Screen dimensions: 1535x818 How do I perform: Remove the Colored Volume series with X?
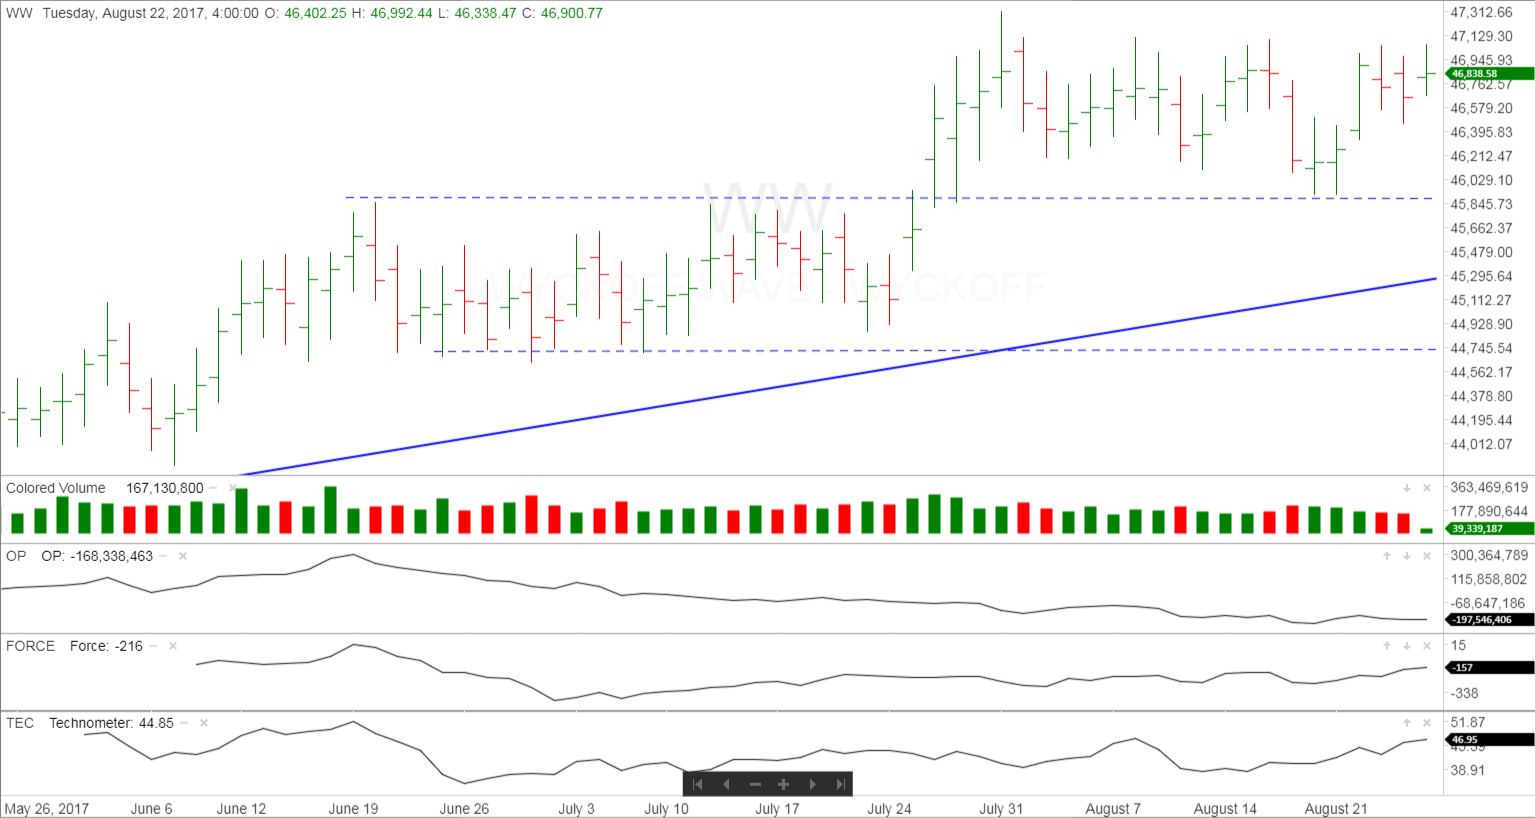pos(233,488)
